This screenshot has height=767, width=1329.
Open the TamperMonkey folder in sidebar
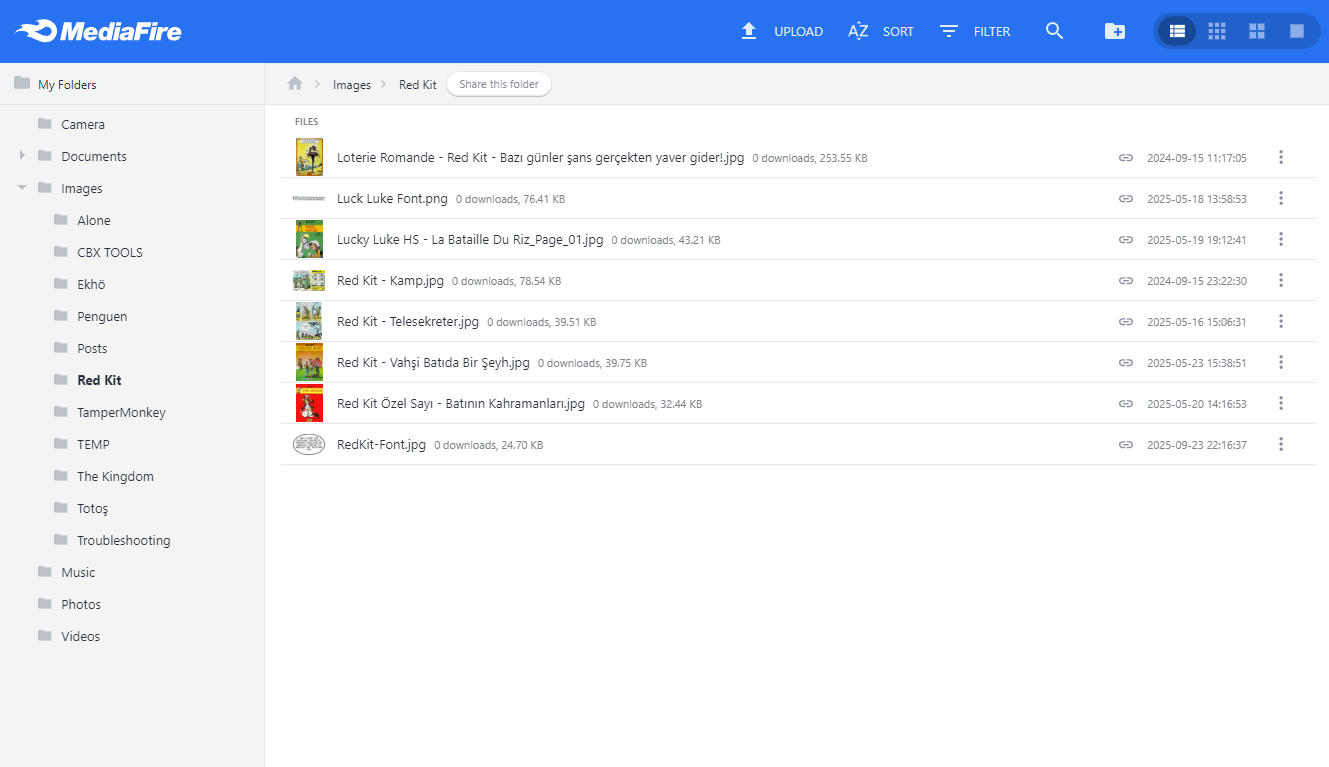[121, 412]
